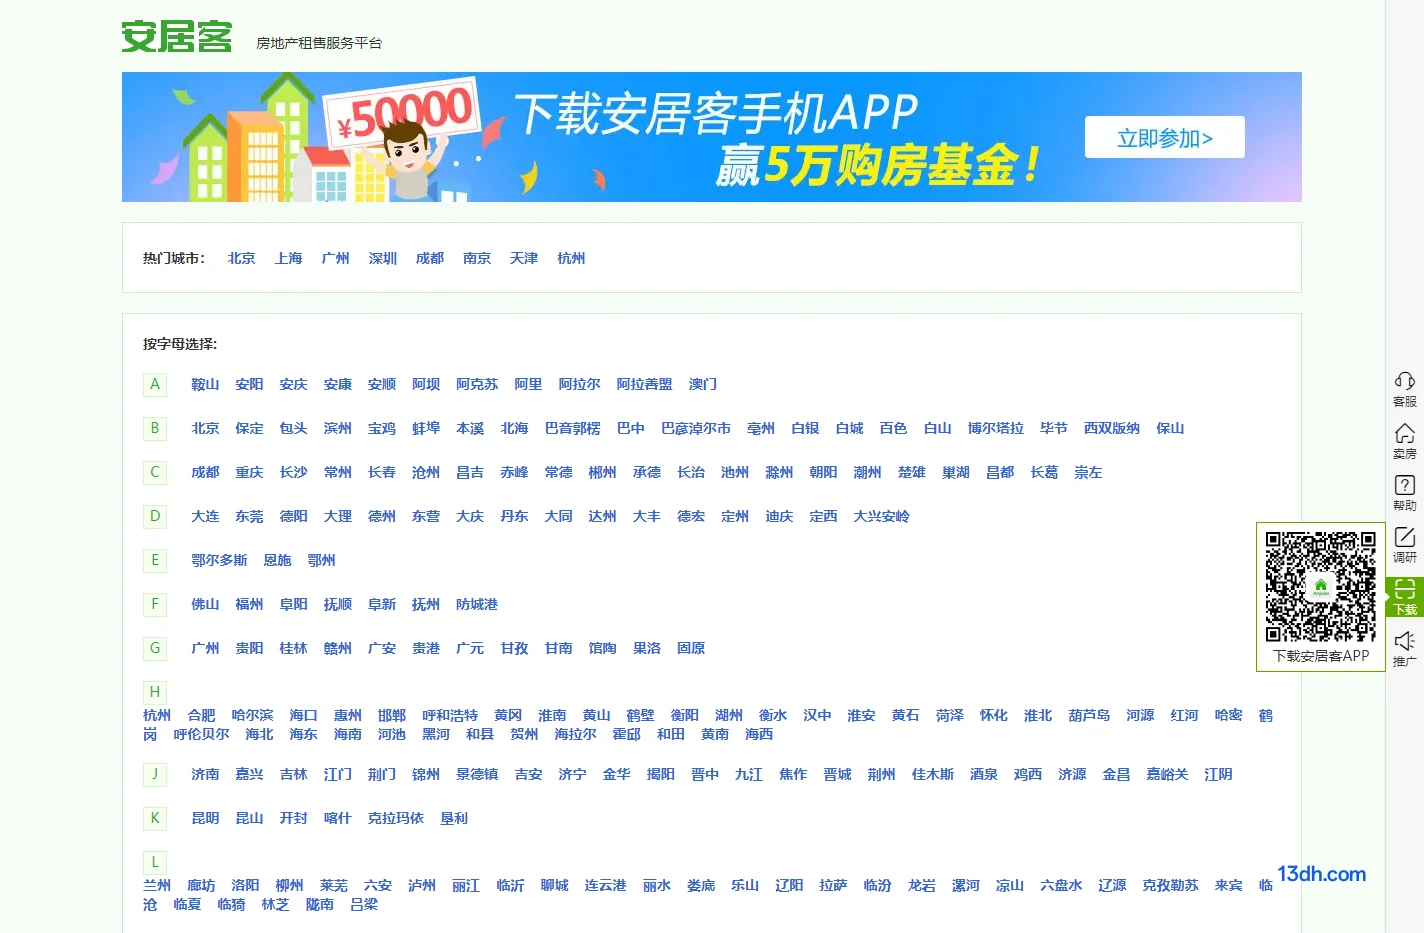This screenshot has width=1424, height=933.
Task: Choose 深圳 in hot cities
Action: 382,258
